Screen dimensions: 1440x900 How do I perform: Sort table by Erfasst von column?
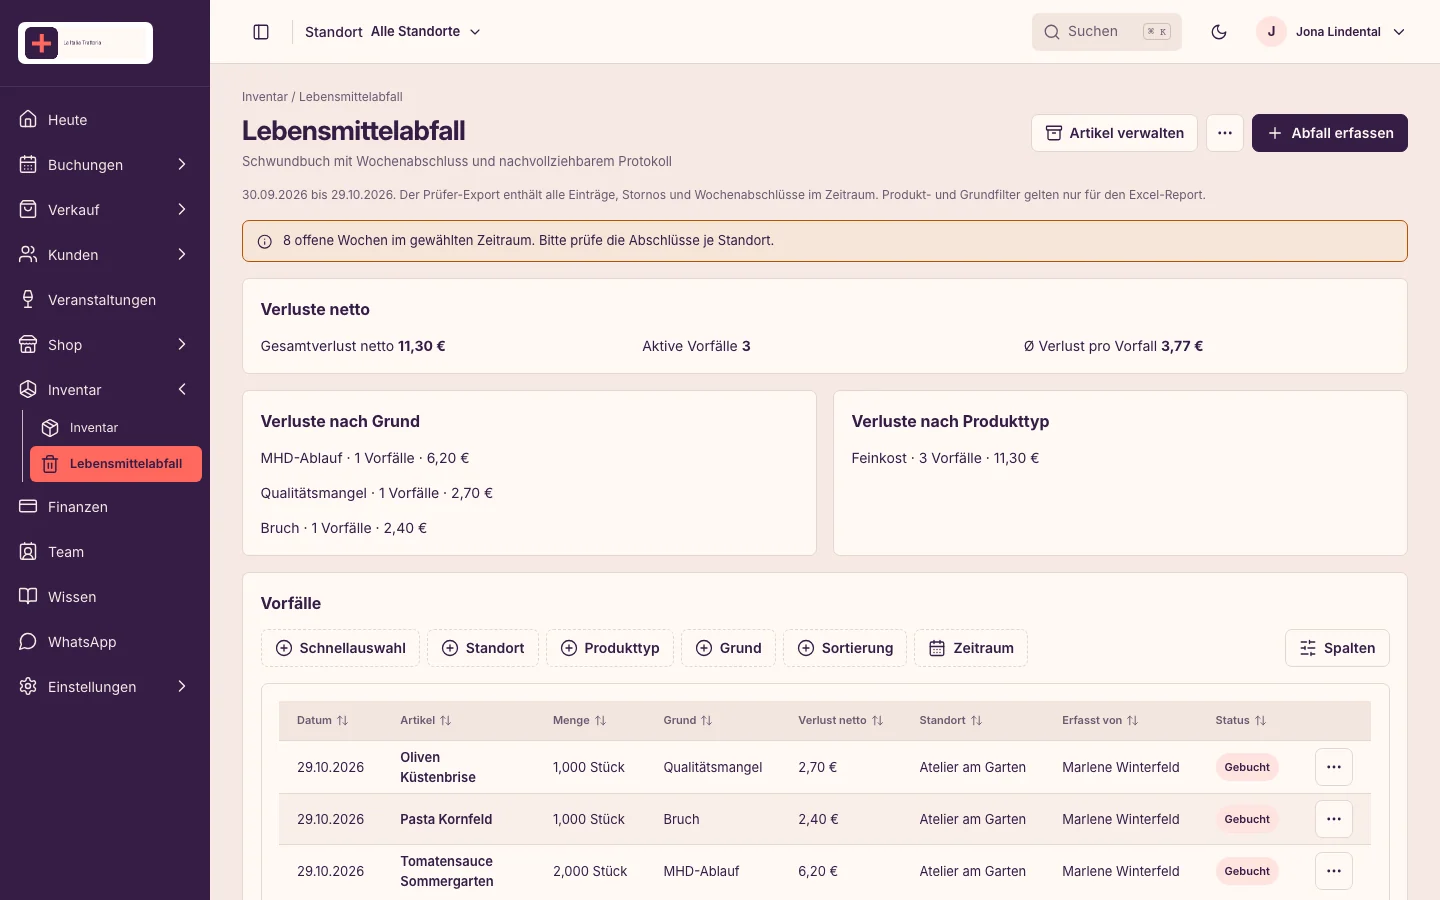(x=1100, y=720)
